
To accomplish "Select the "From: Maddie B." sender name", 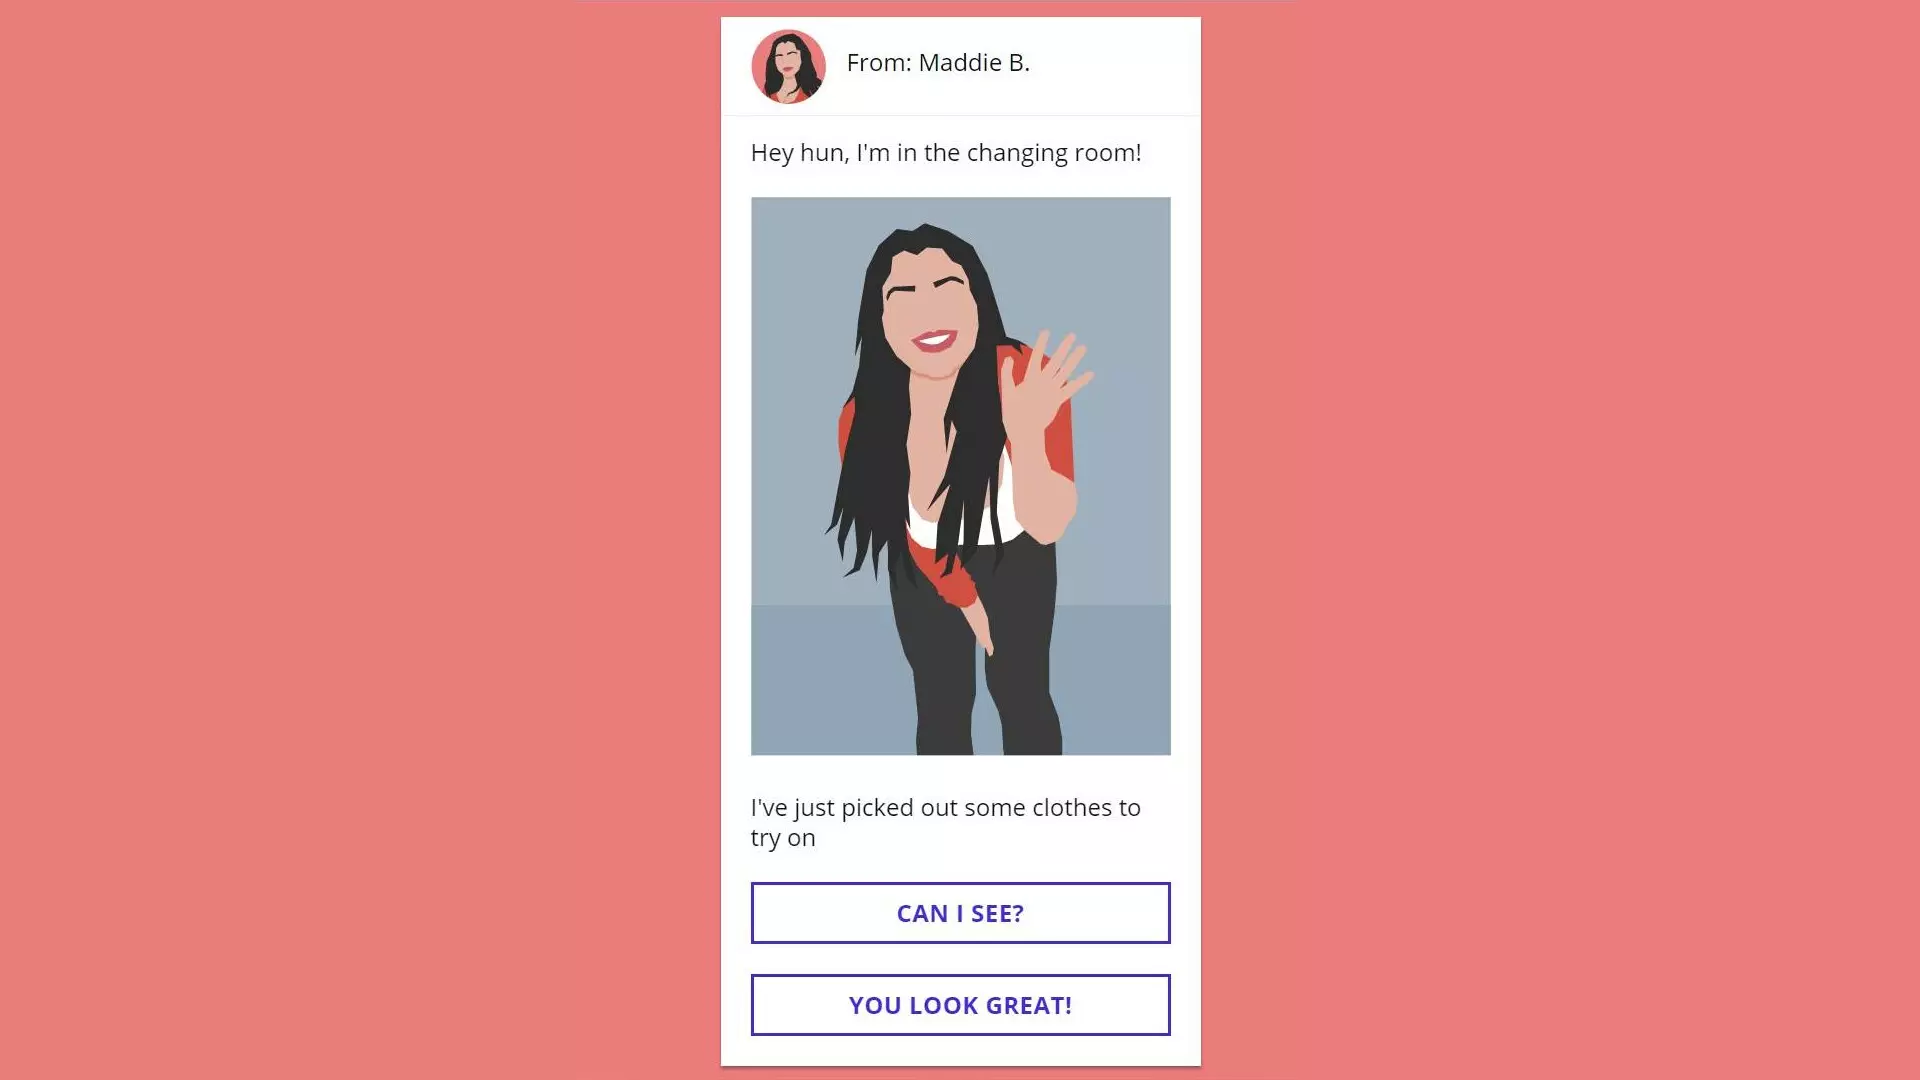I will coord(938,63).
